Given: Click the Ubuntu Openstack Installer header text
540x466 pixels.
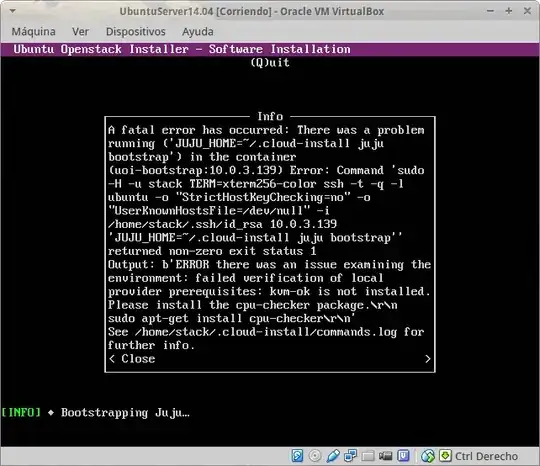Looking at the screenshot, I should (x=182, y=49).
